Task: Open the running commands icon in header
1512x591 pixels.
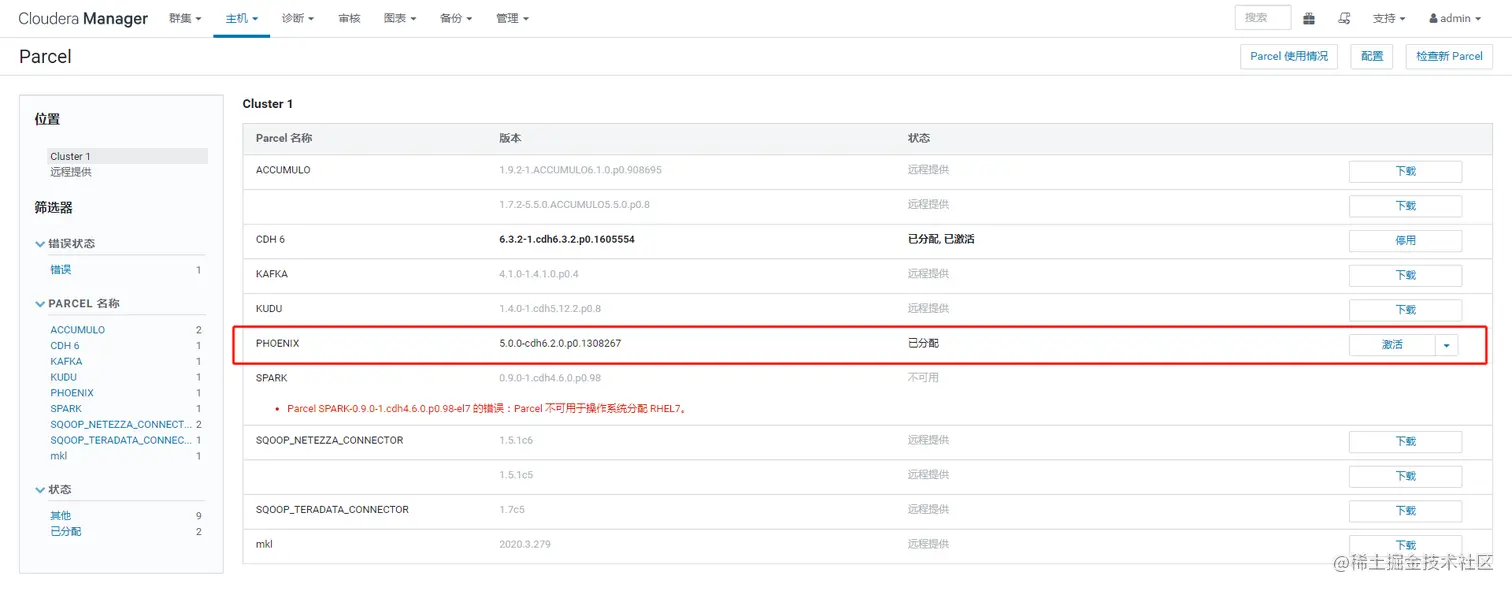Action: pos(1344,18)
